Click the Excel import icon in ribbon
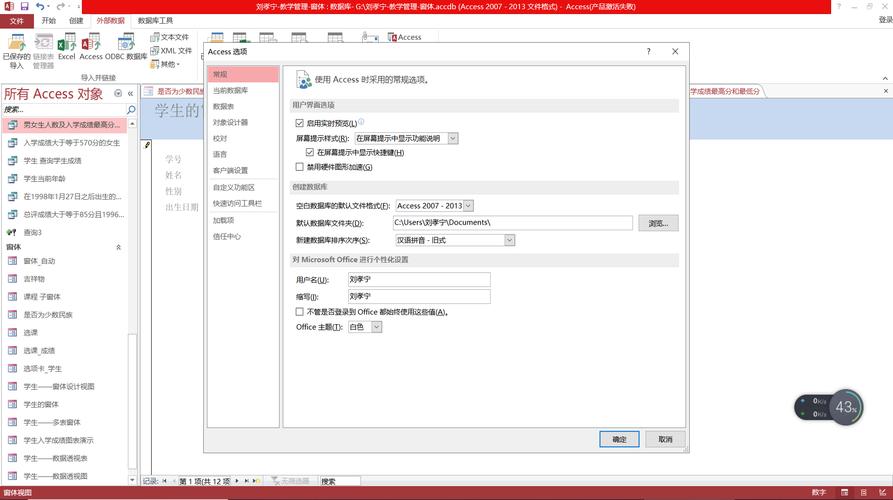The height and width of the screenshot is (500, 893). (67, 47)
